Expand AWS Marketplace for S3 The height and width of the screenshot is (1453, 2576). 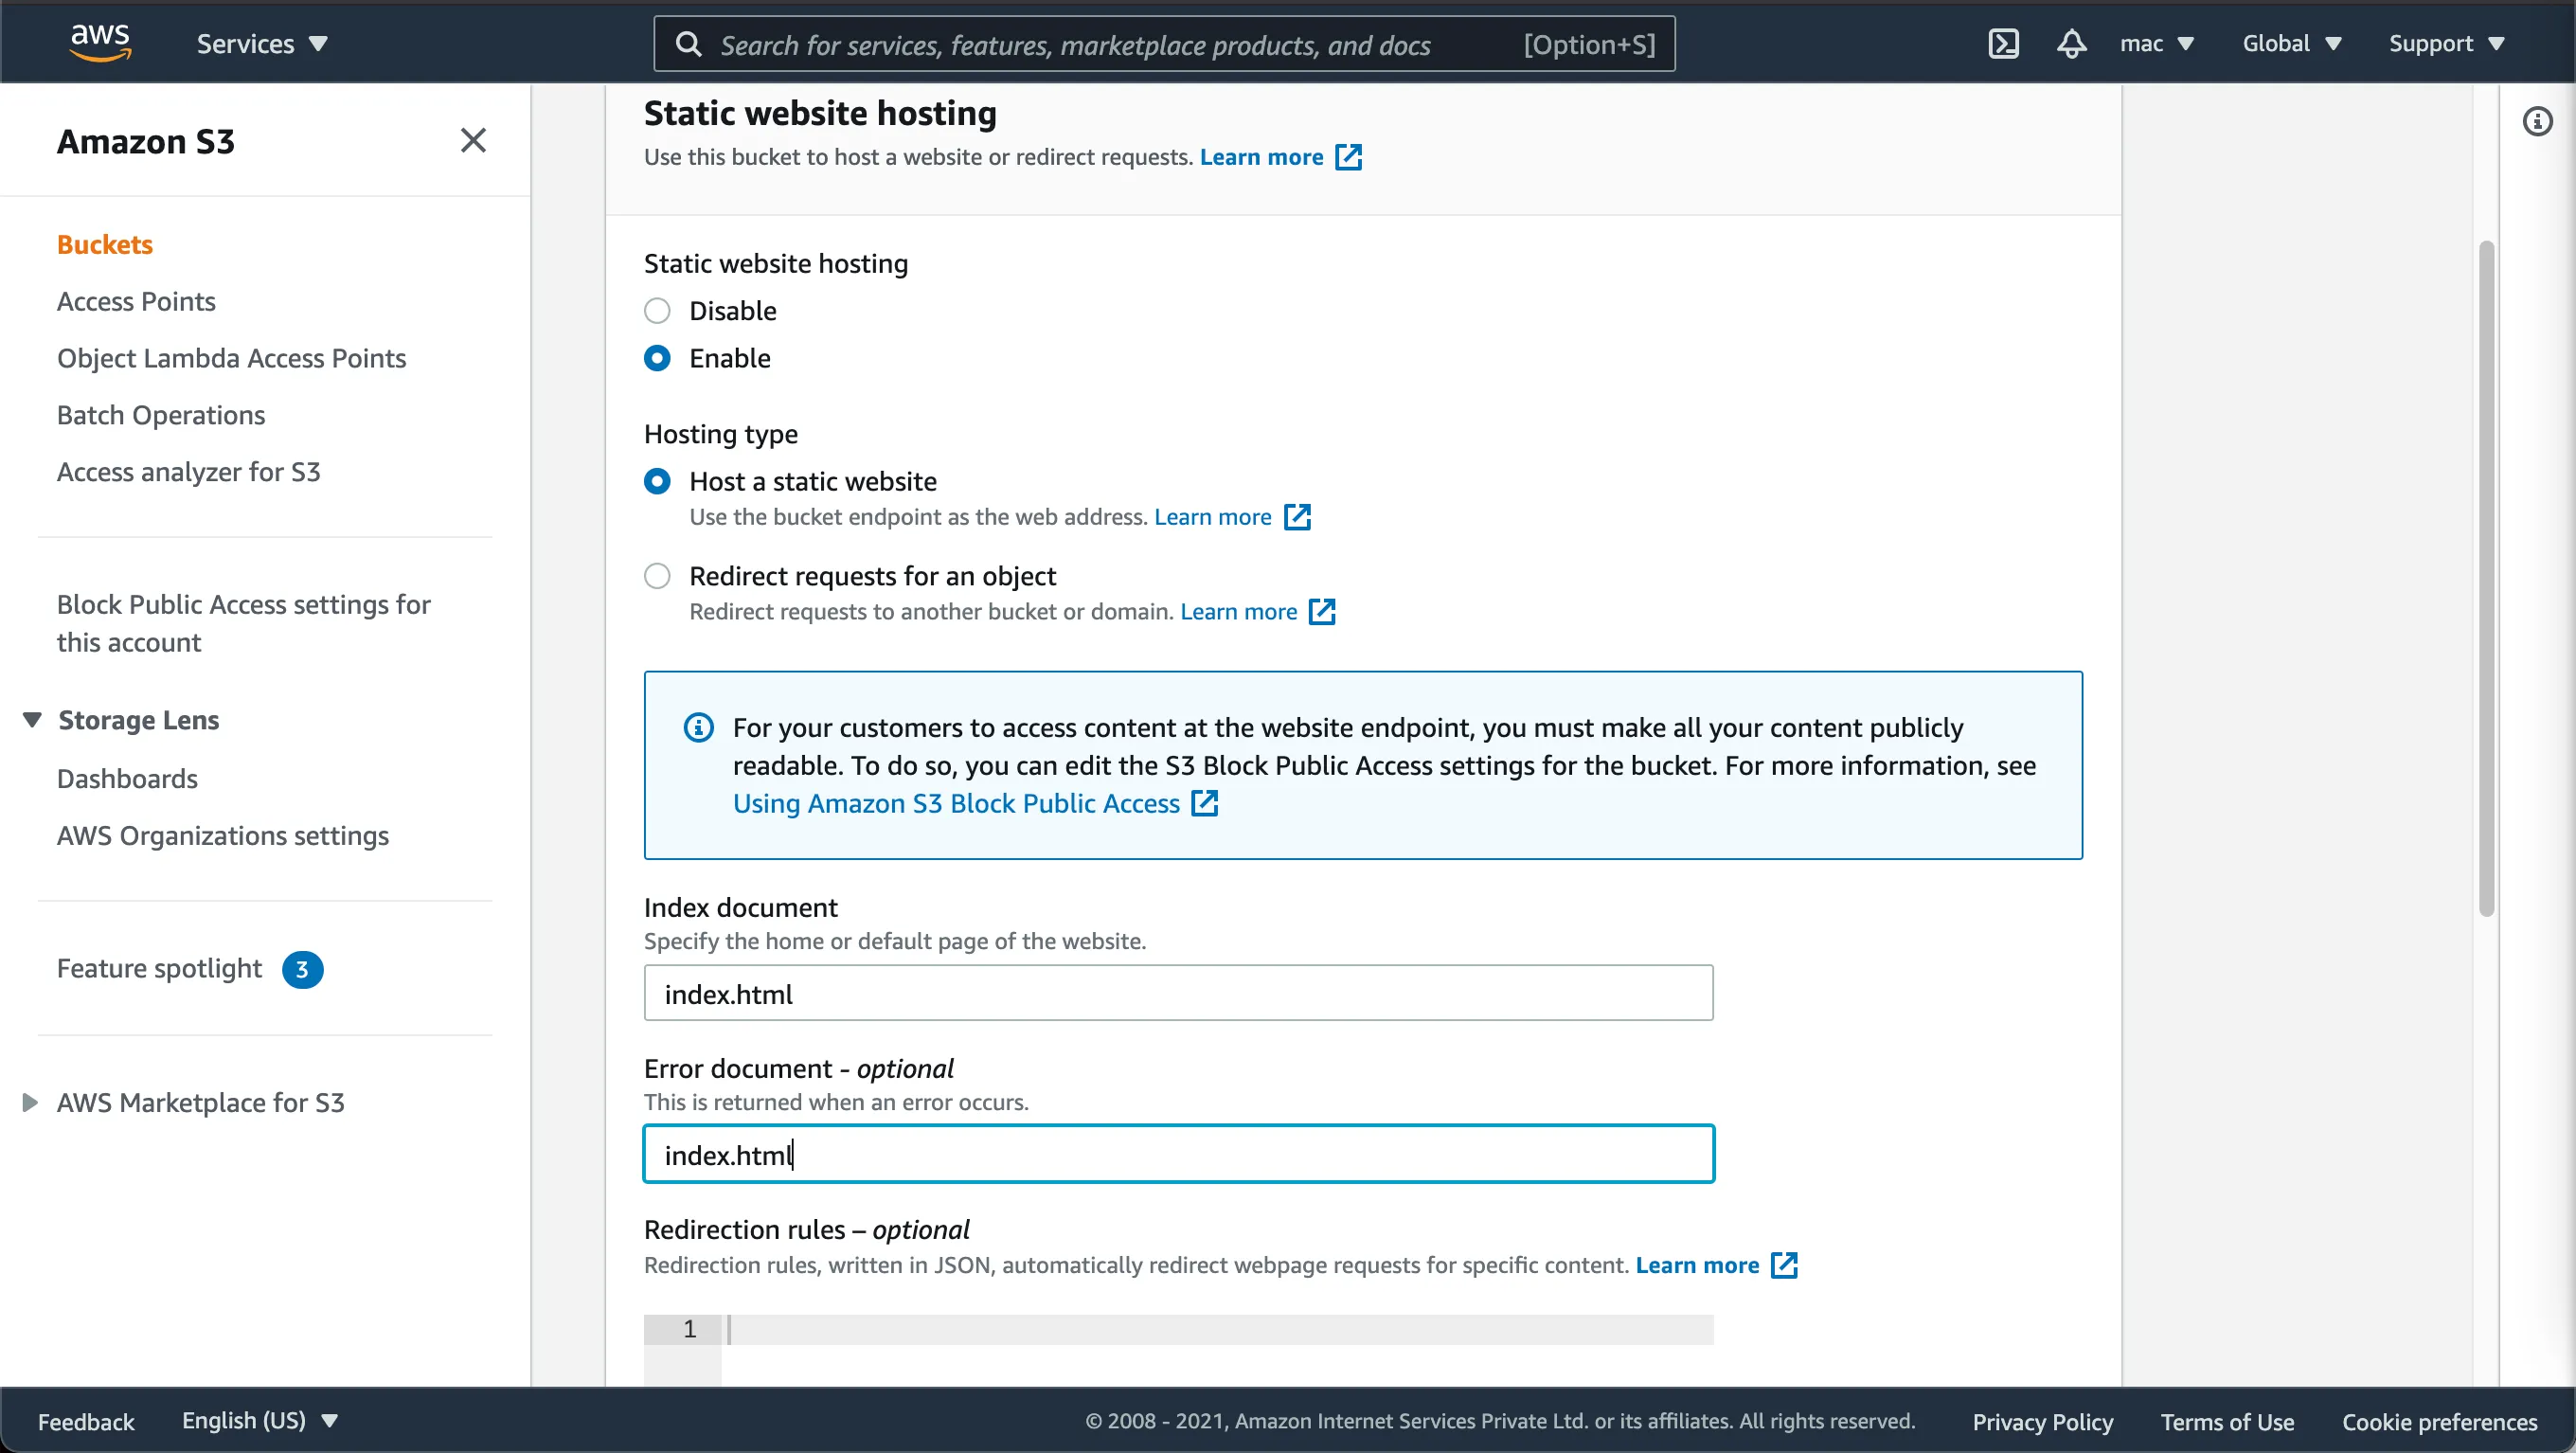30,1102
